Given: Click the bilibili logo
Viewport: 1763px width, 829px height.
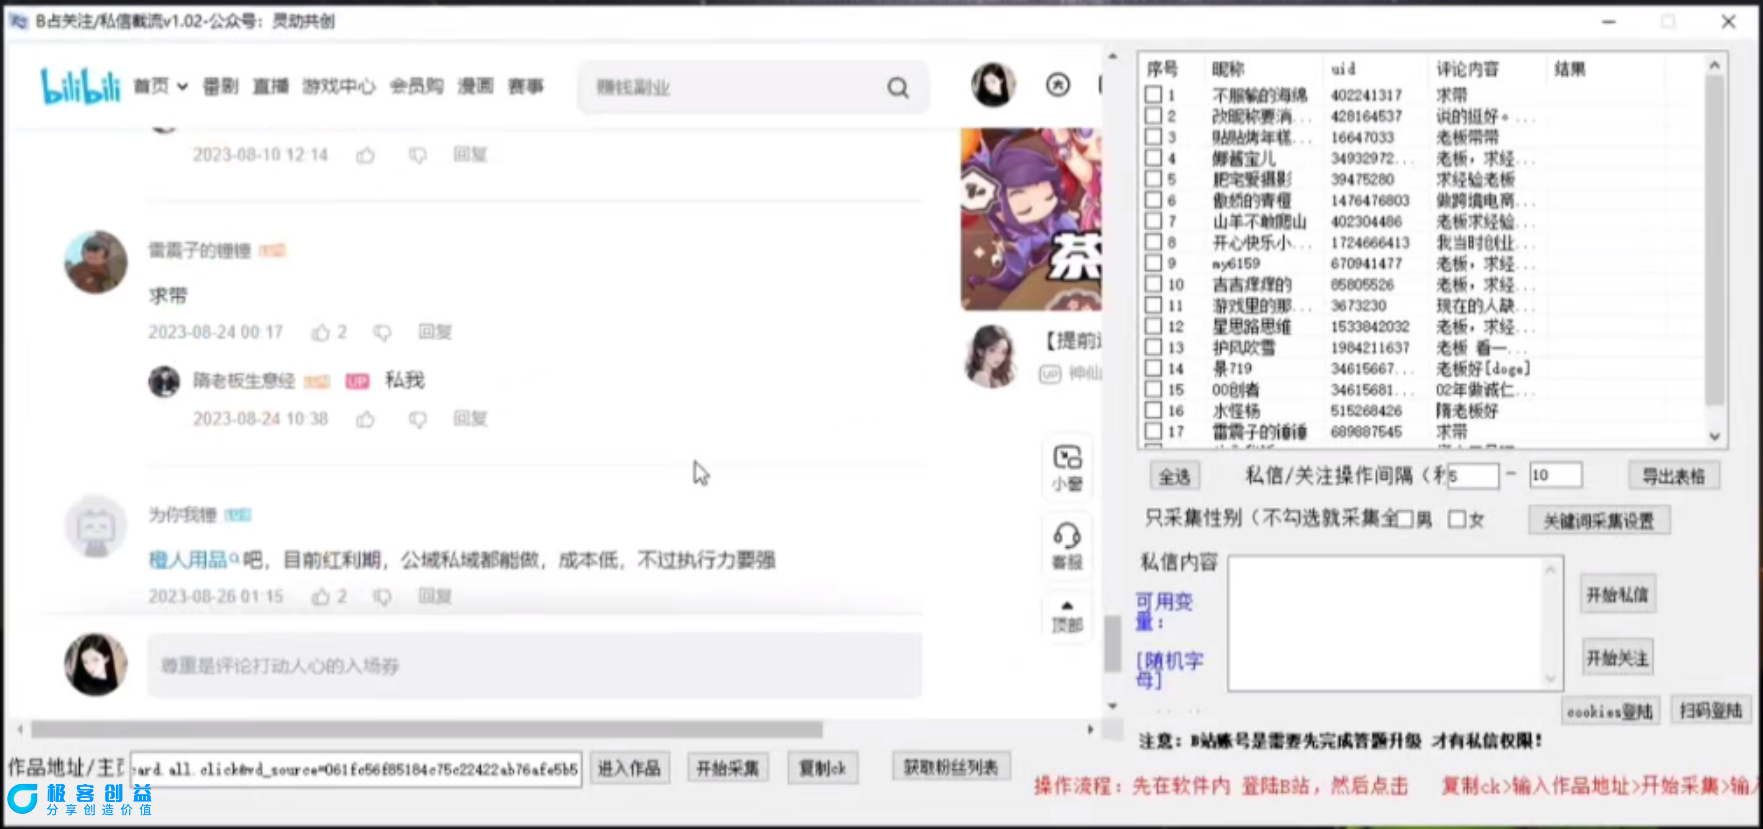Looking at the screenshot, I should coord(80,86).
